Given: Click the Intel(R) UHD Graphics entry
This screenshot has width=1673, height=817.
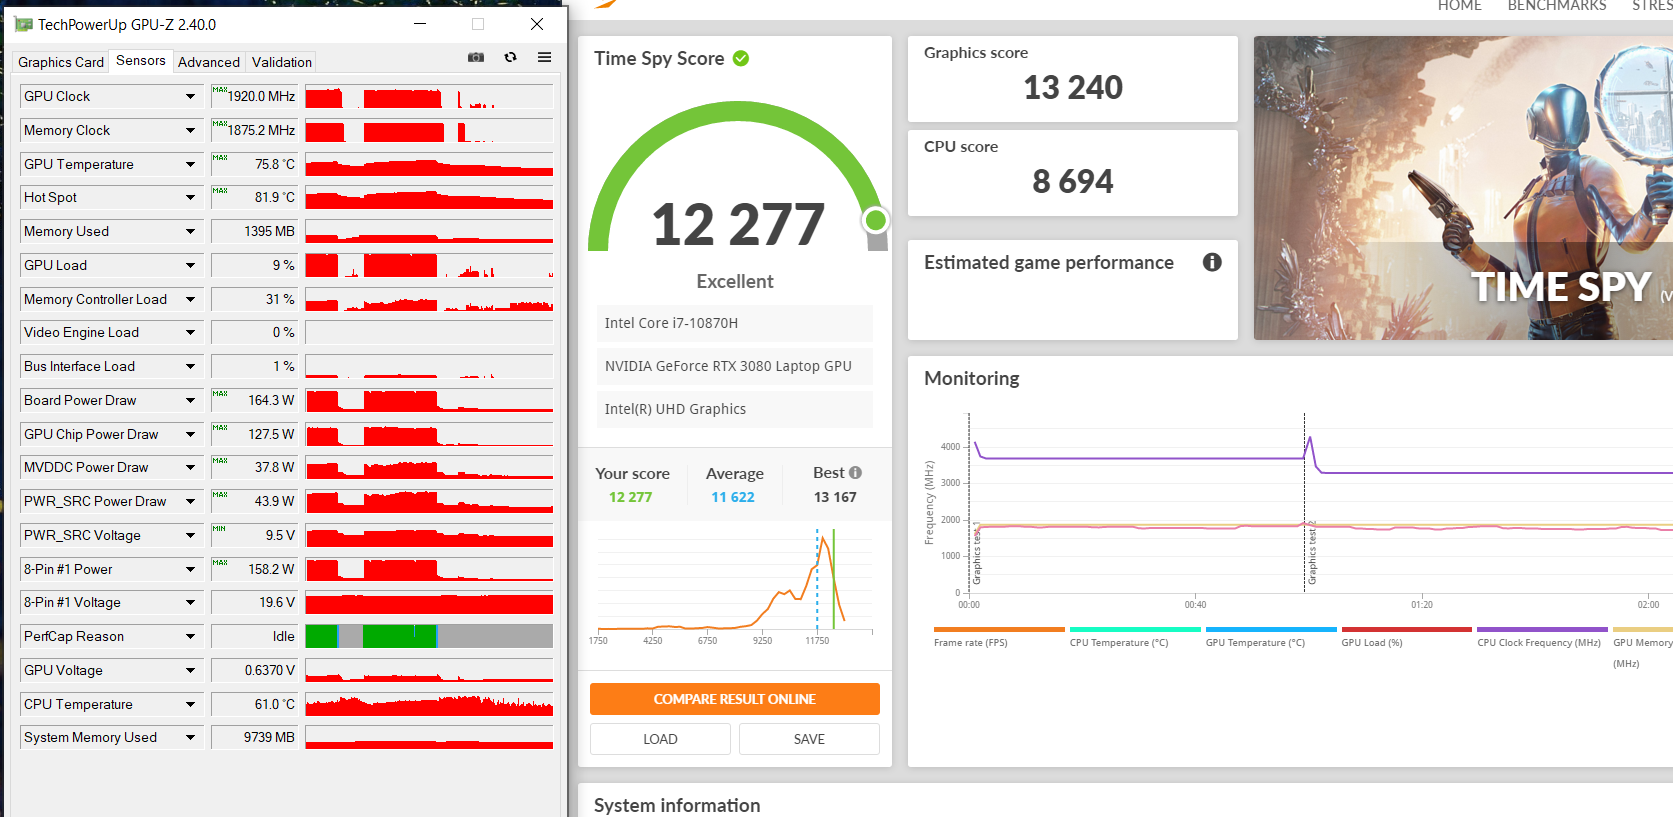Looking at the screenshot, I should coord(735,409).
